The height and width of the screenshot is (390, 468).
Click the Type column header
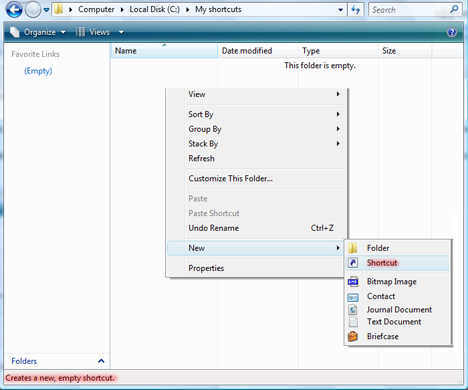pos(338,51)
